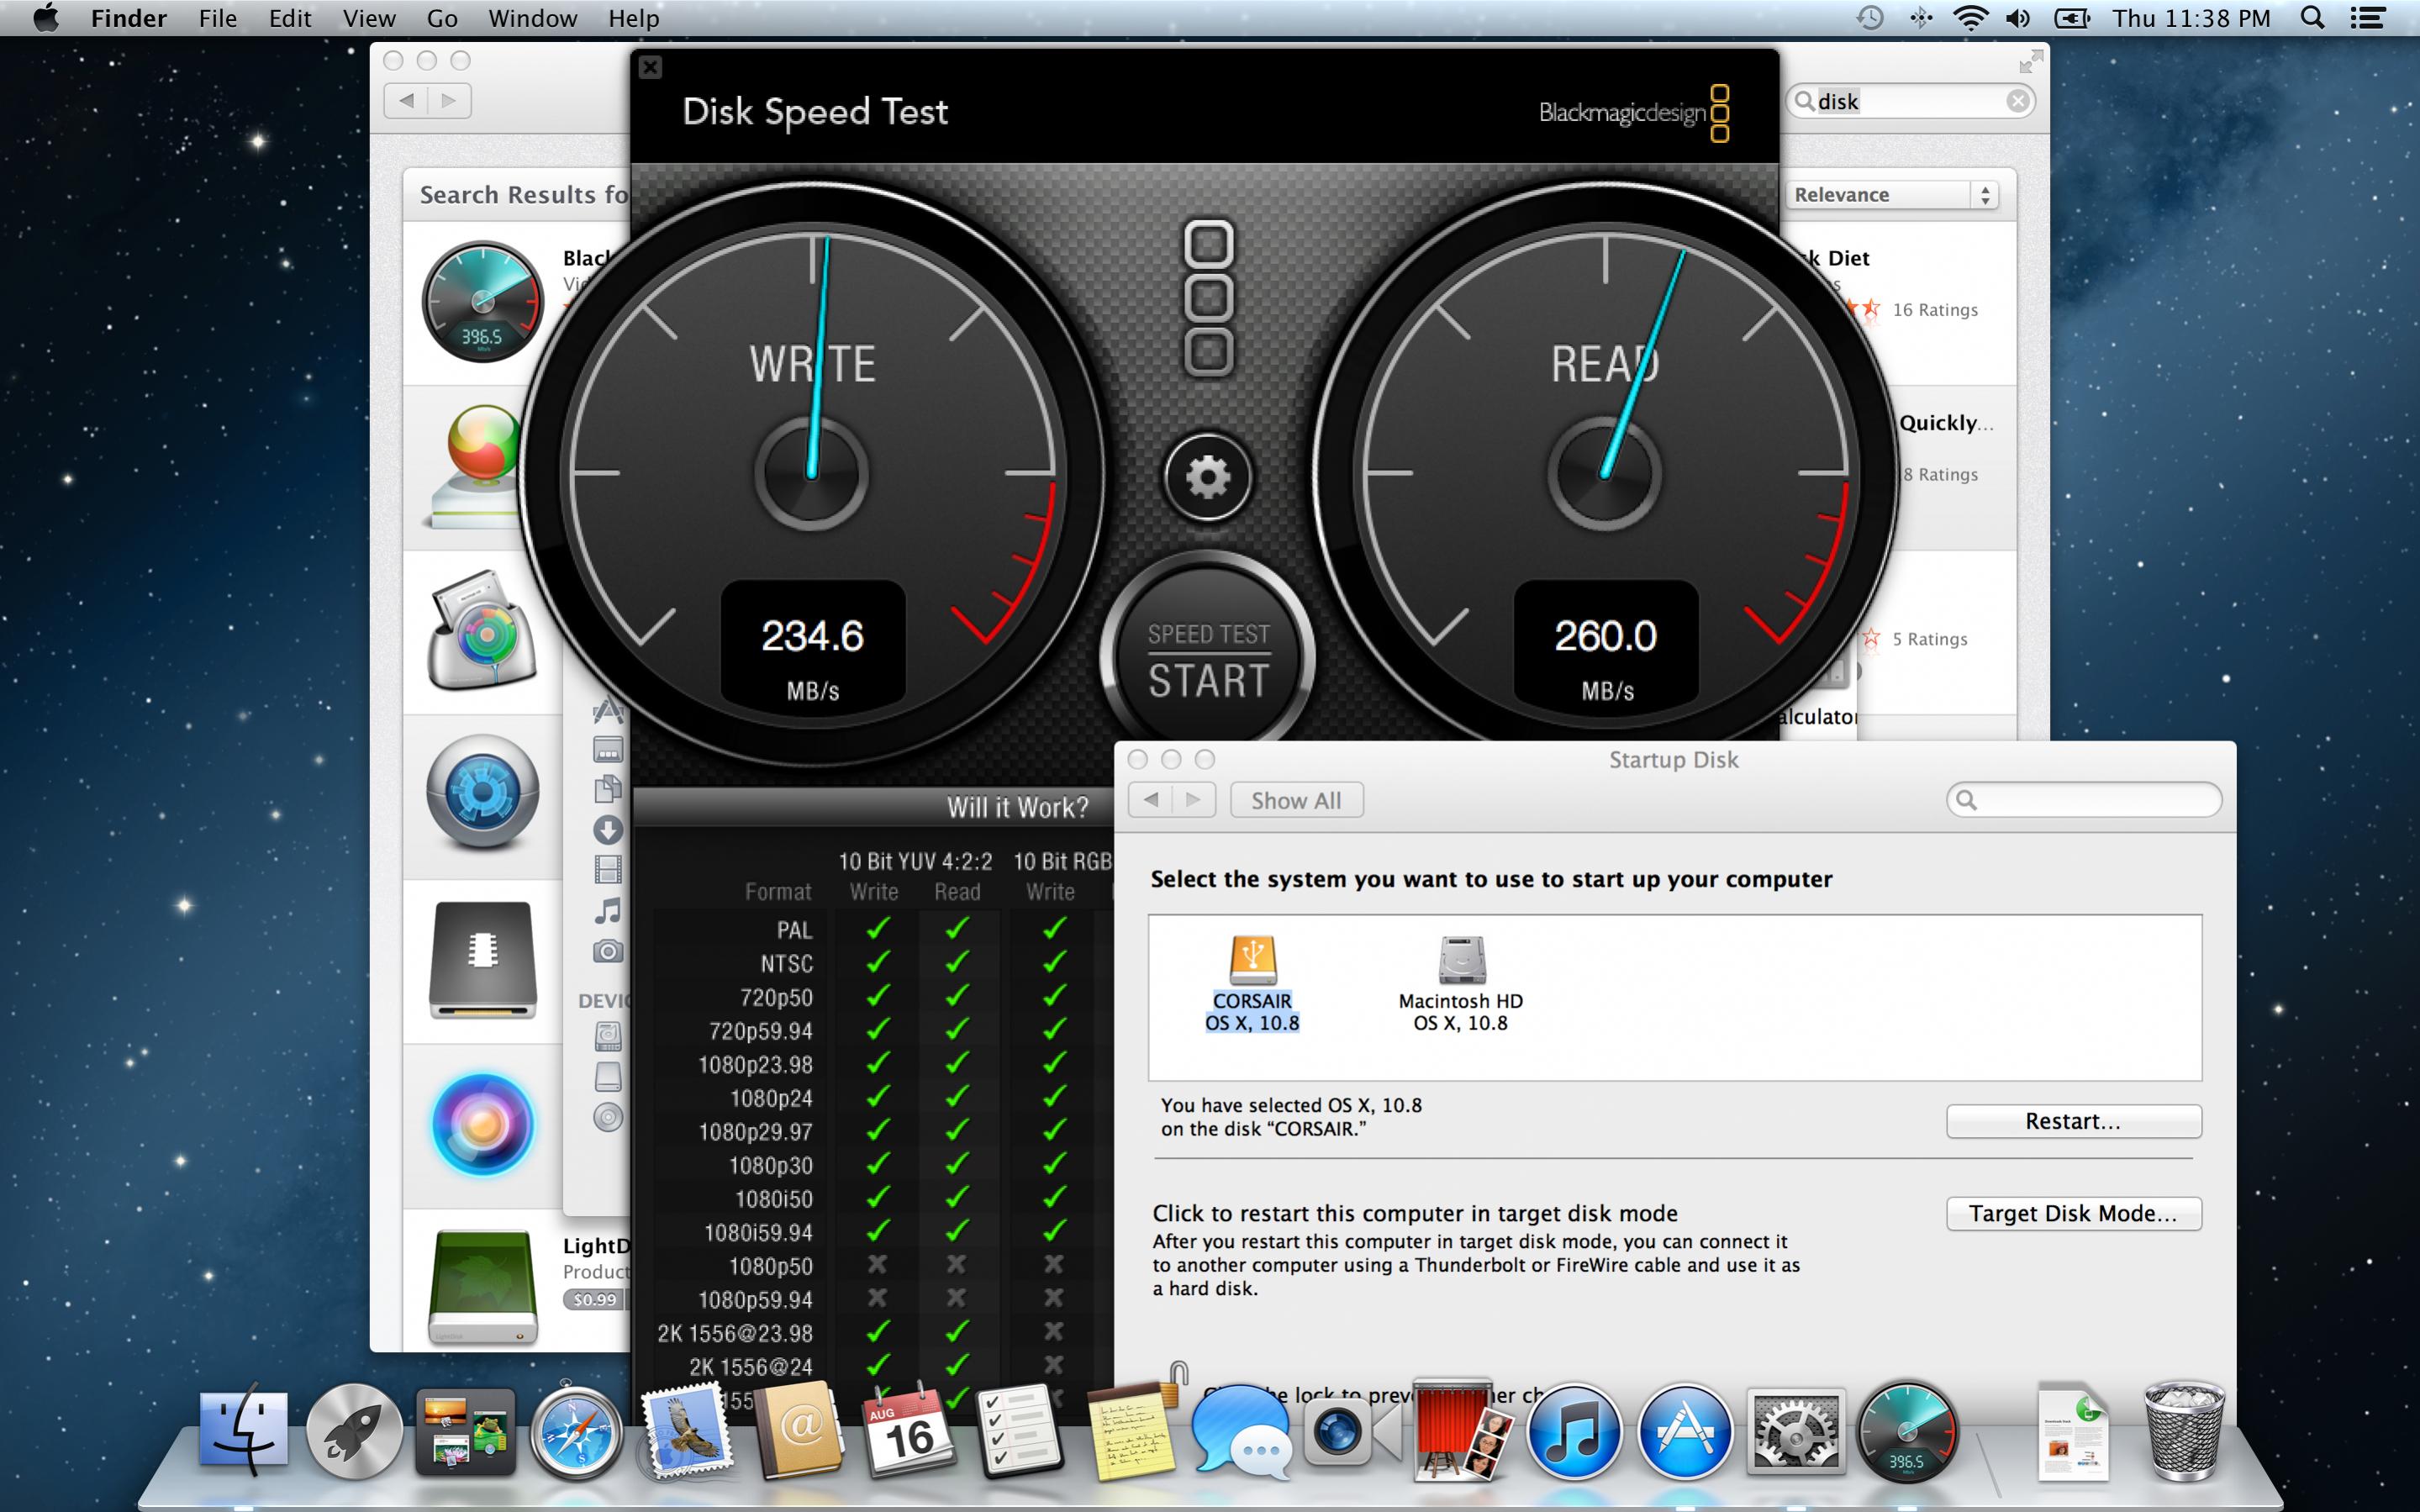Go back in App Store window
2420x1512 pixels.
coord(406,100)
